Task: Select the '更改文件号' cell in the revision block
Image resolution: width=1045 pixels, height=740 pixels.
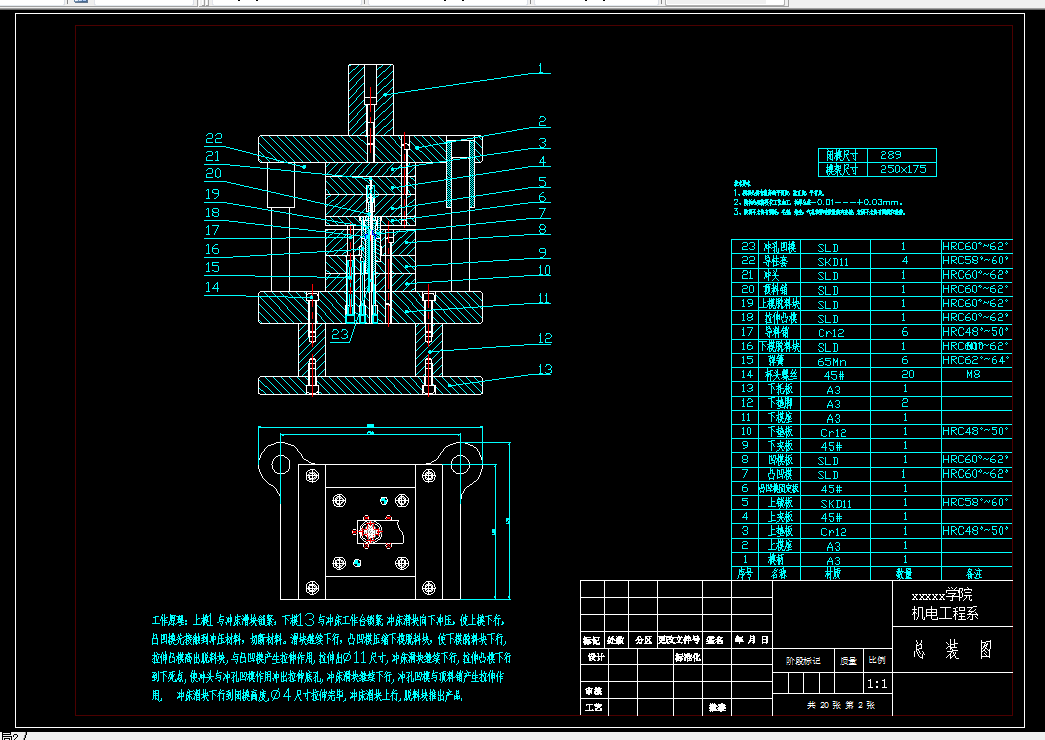Action: [x=679, y=640]
